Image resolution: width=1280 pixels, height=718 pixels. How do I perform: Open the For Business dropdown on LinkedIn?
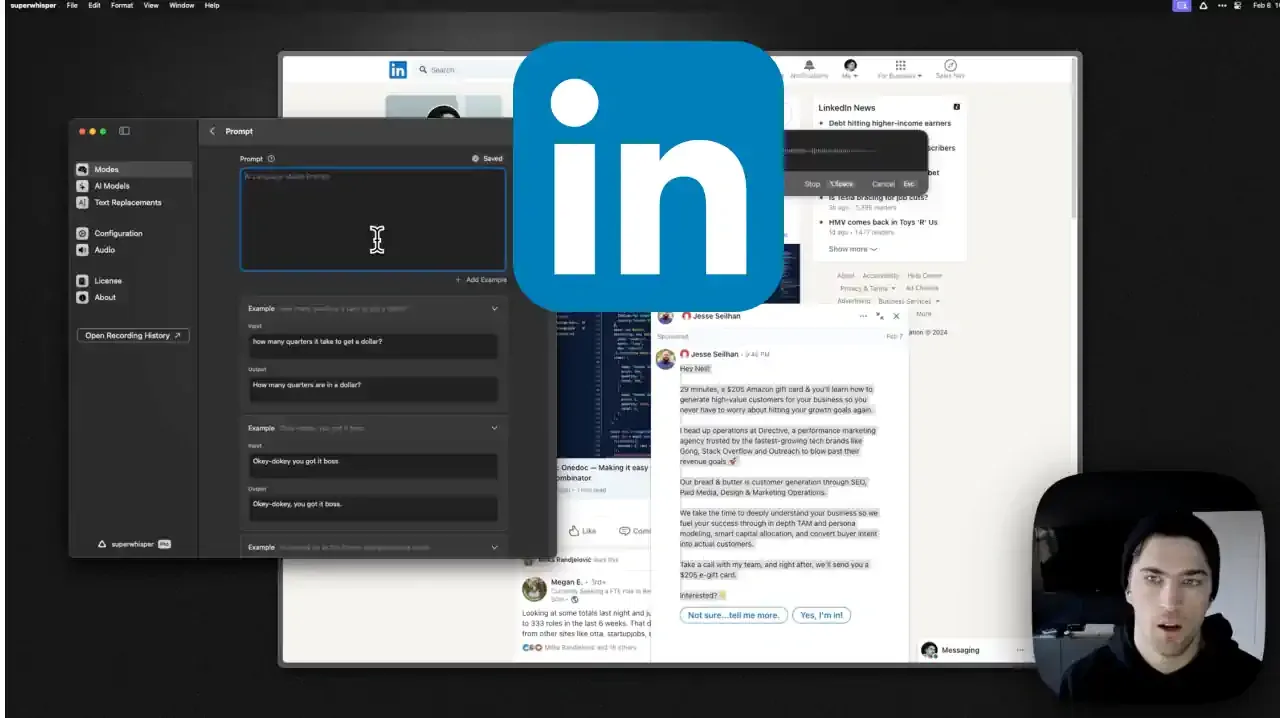[900, 69]
